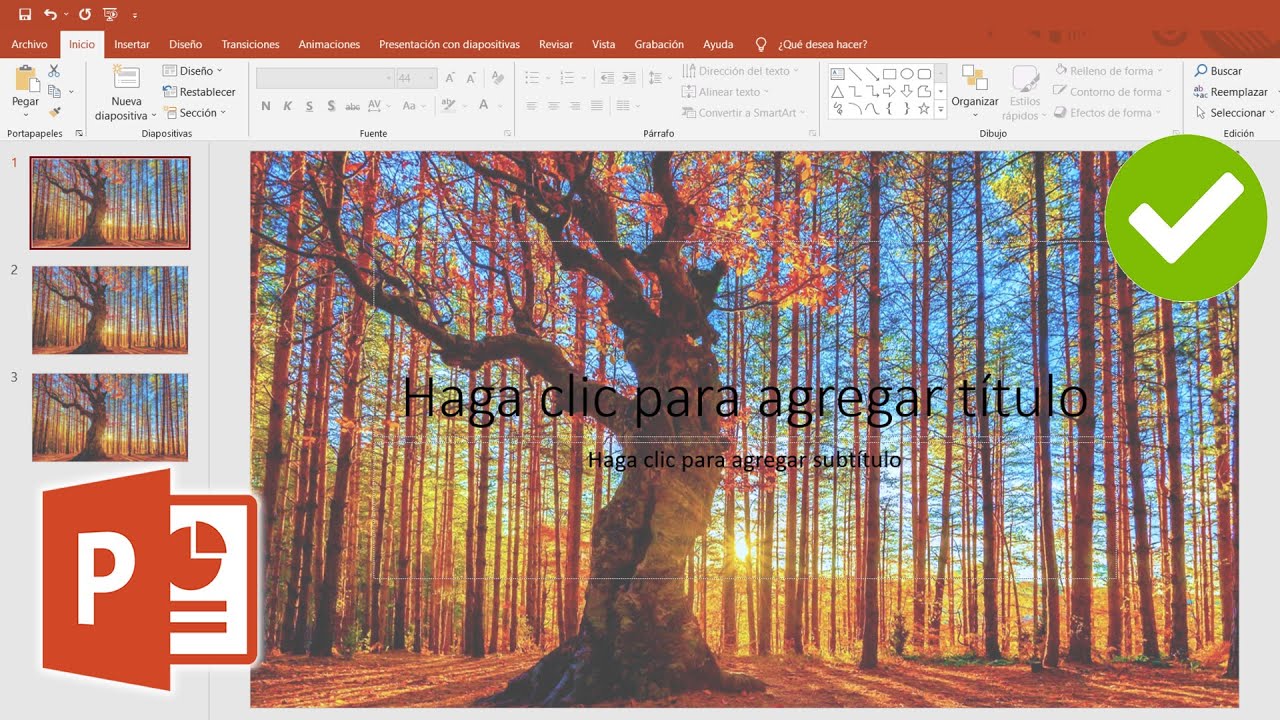This screenshot has height=720, width=1280.
Task: Click the Restablecer button
Action: tap(199, 92)
